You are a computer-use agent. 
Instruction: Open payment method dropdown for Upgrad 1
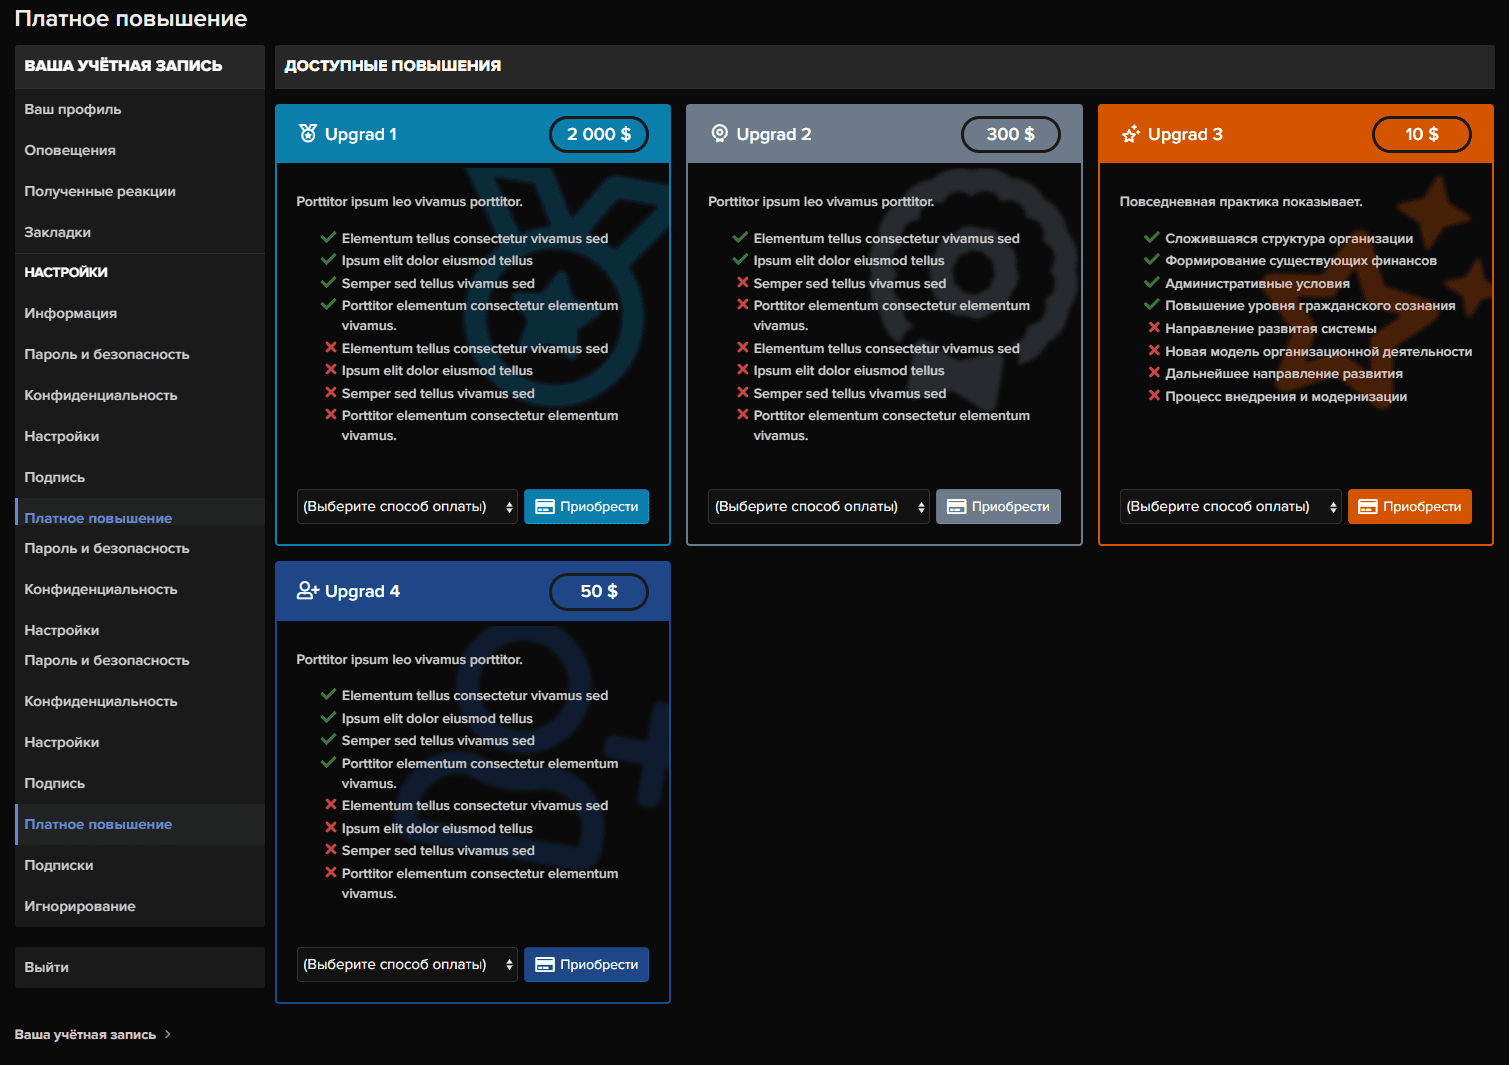pyautogui.click(x=407, y=507)
